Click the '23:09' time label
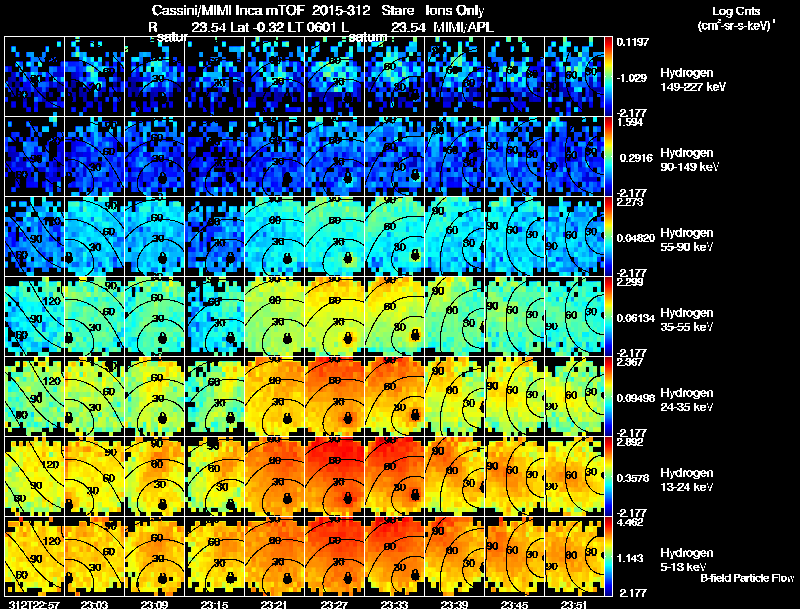The image size is (800, 609). [154, 604]
